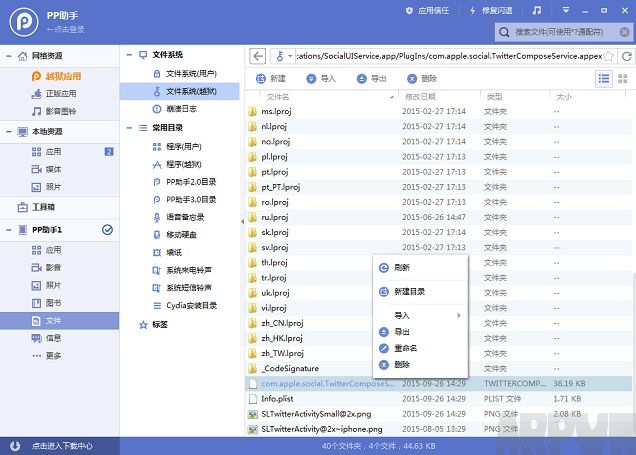Choose 新建目录 in the context menu
Image resolution: width=636 pixels, height=455 pixels.
tap(420, 292)
